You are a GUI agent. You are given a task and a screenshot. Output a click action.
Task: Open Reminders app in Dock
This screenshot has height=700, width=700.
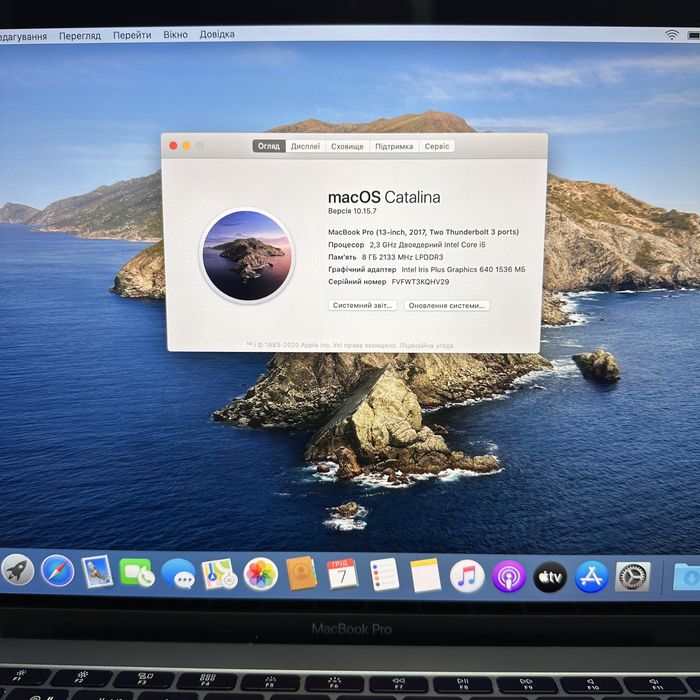coord(384,575)
